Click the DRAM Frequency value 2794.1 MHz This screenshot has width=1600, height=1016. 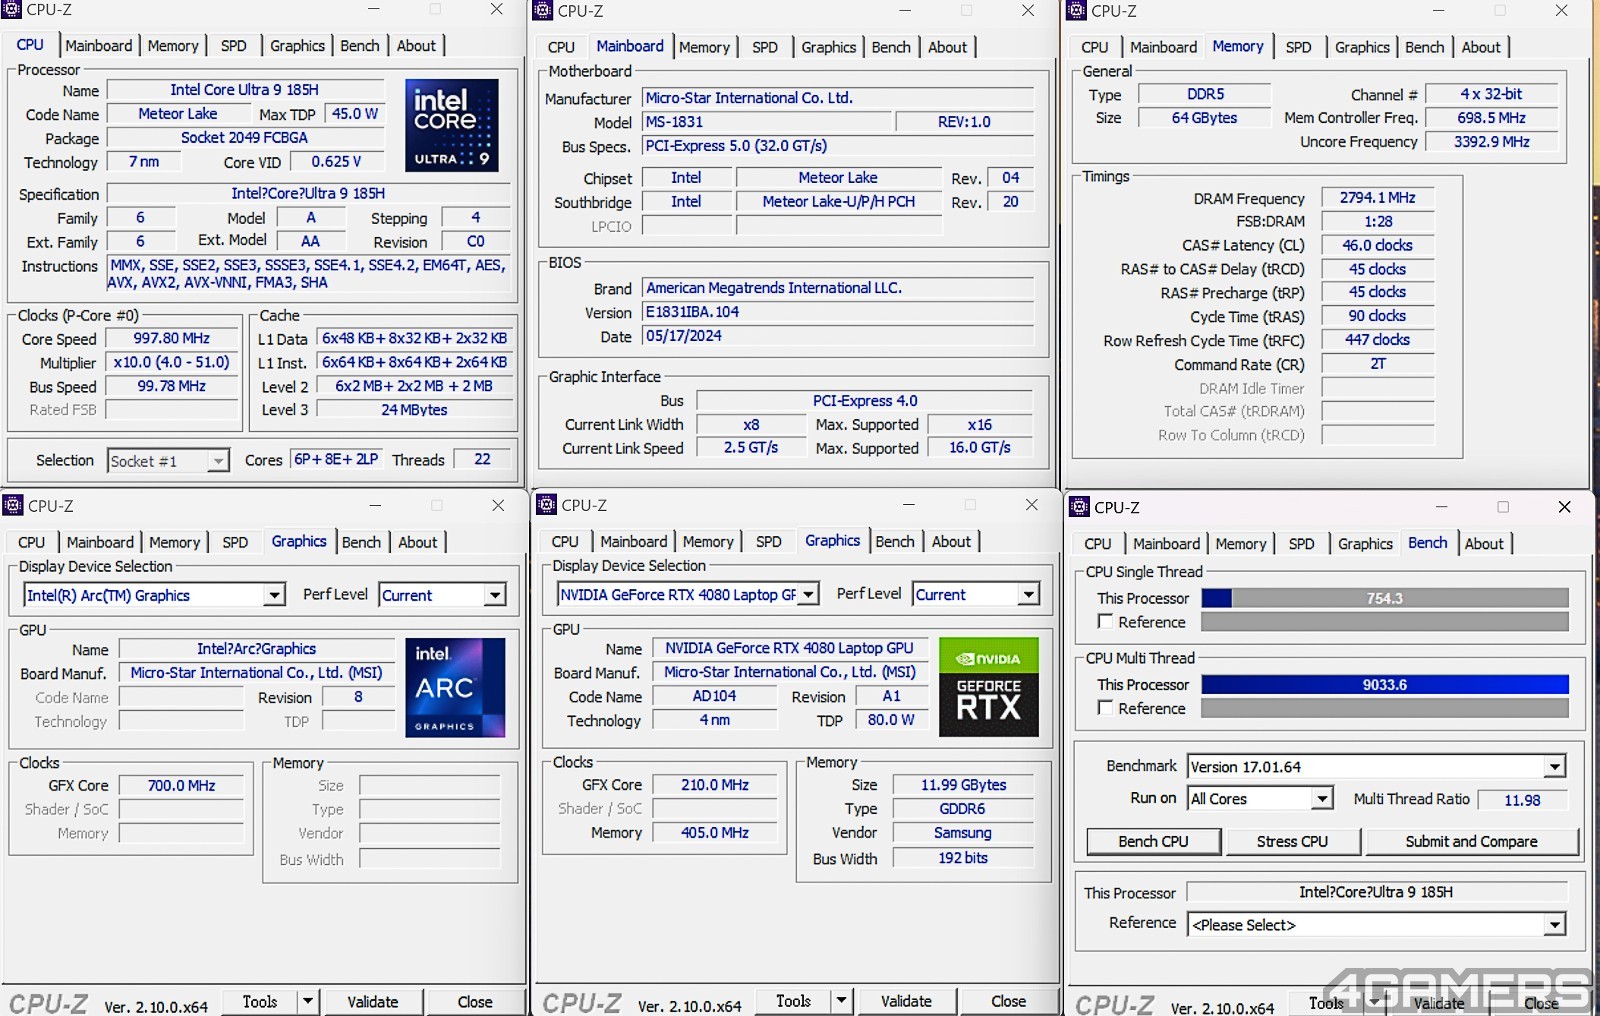[1378, 198]
